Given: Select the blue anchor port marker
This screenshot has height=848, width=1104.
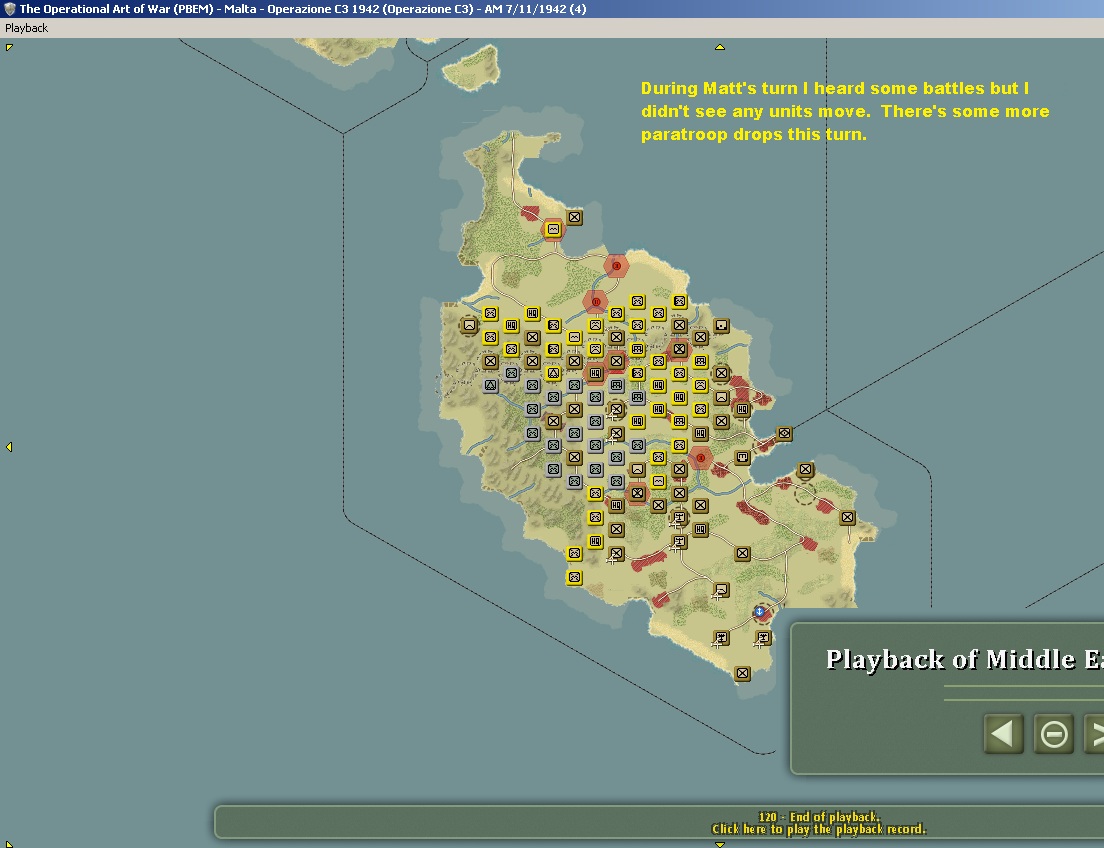Looking at the screenshot, I should (x=760, y=611).
